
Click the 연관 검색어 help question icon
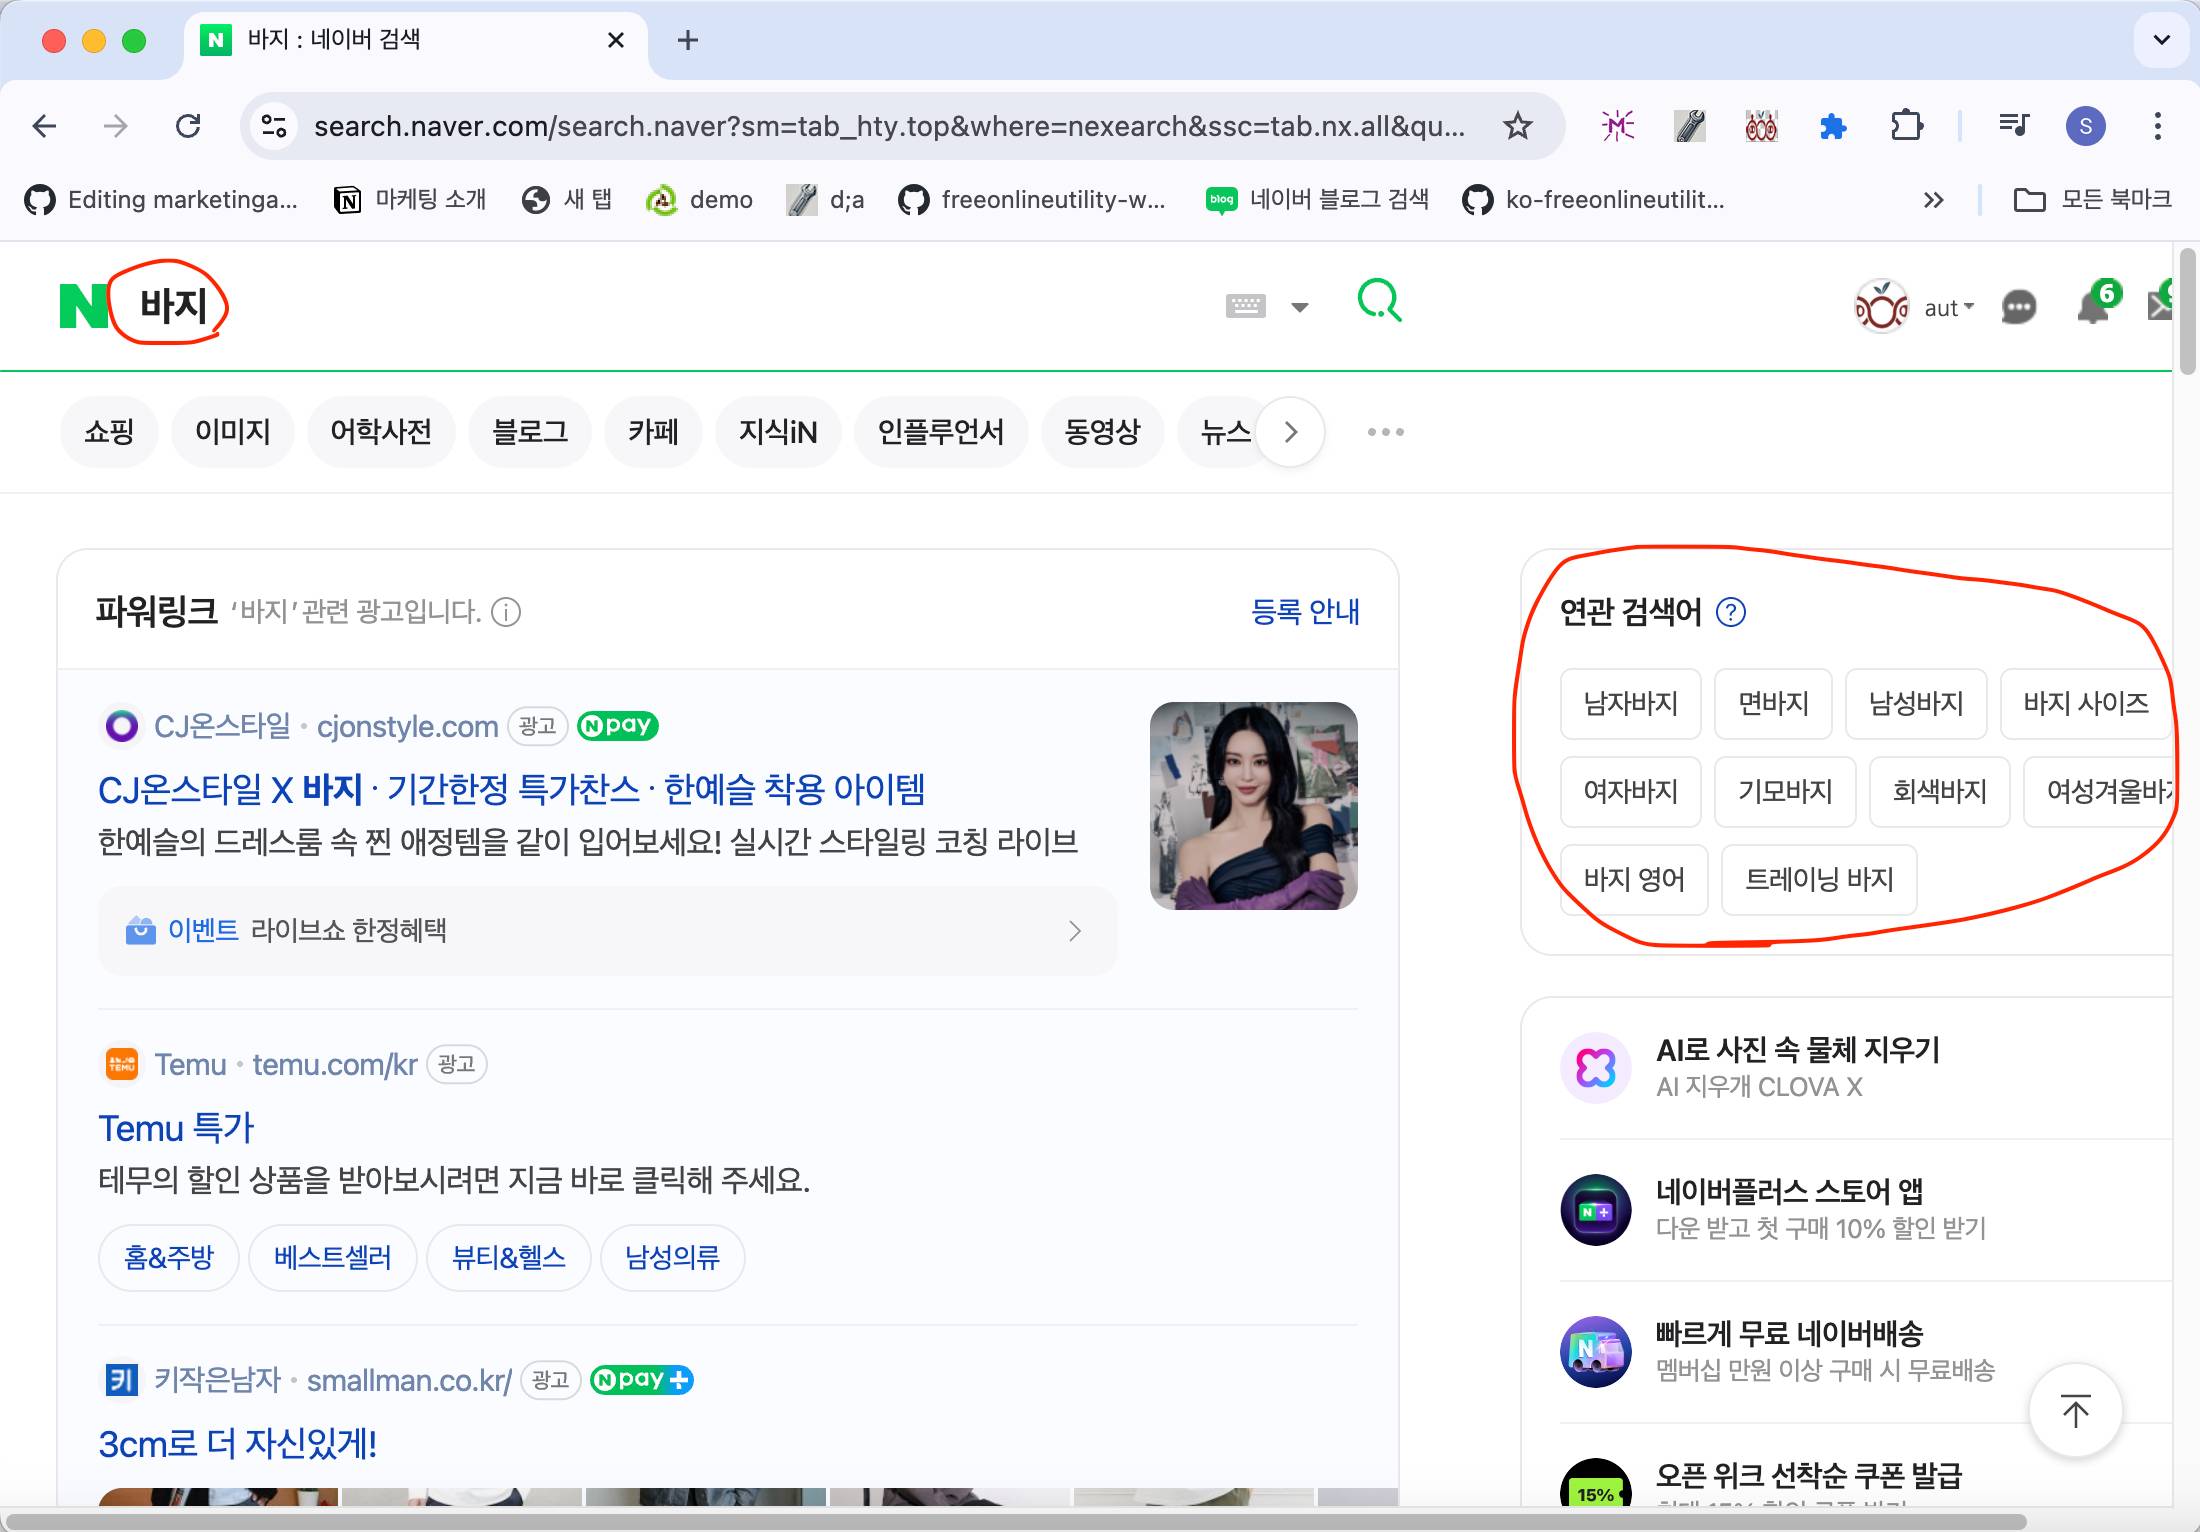(1730, 612)
